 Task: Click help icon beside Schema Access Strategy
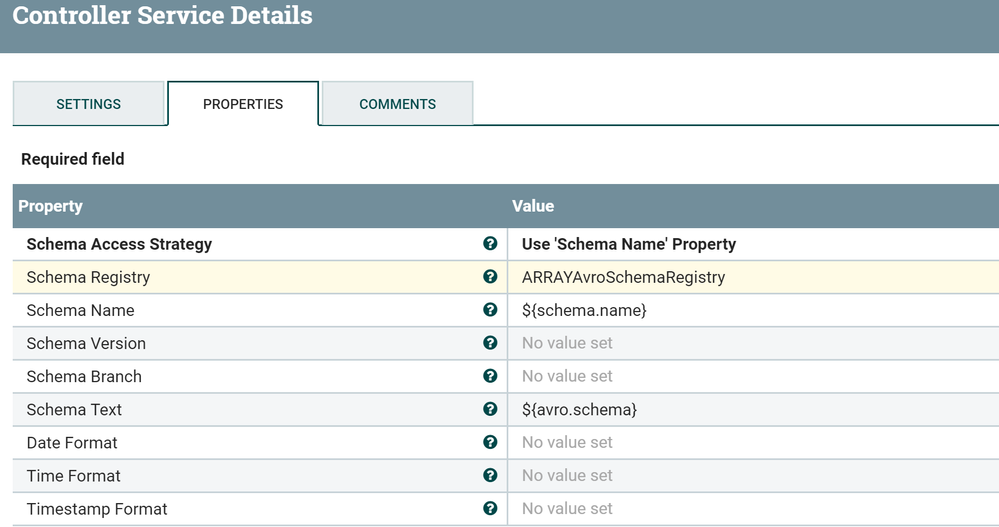click(490, 244)
